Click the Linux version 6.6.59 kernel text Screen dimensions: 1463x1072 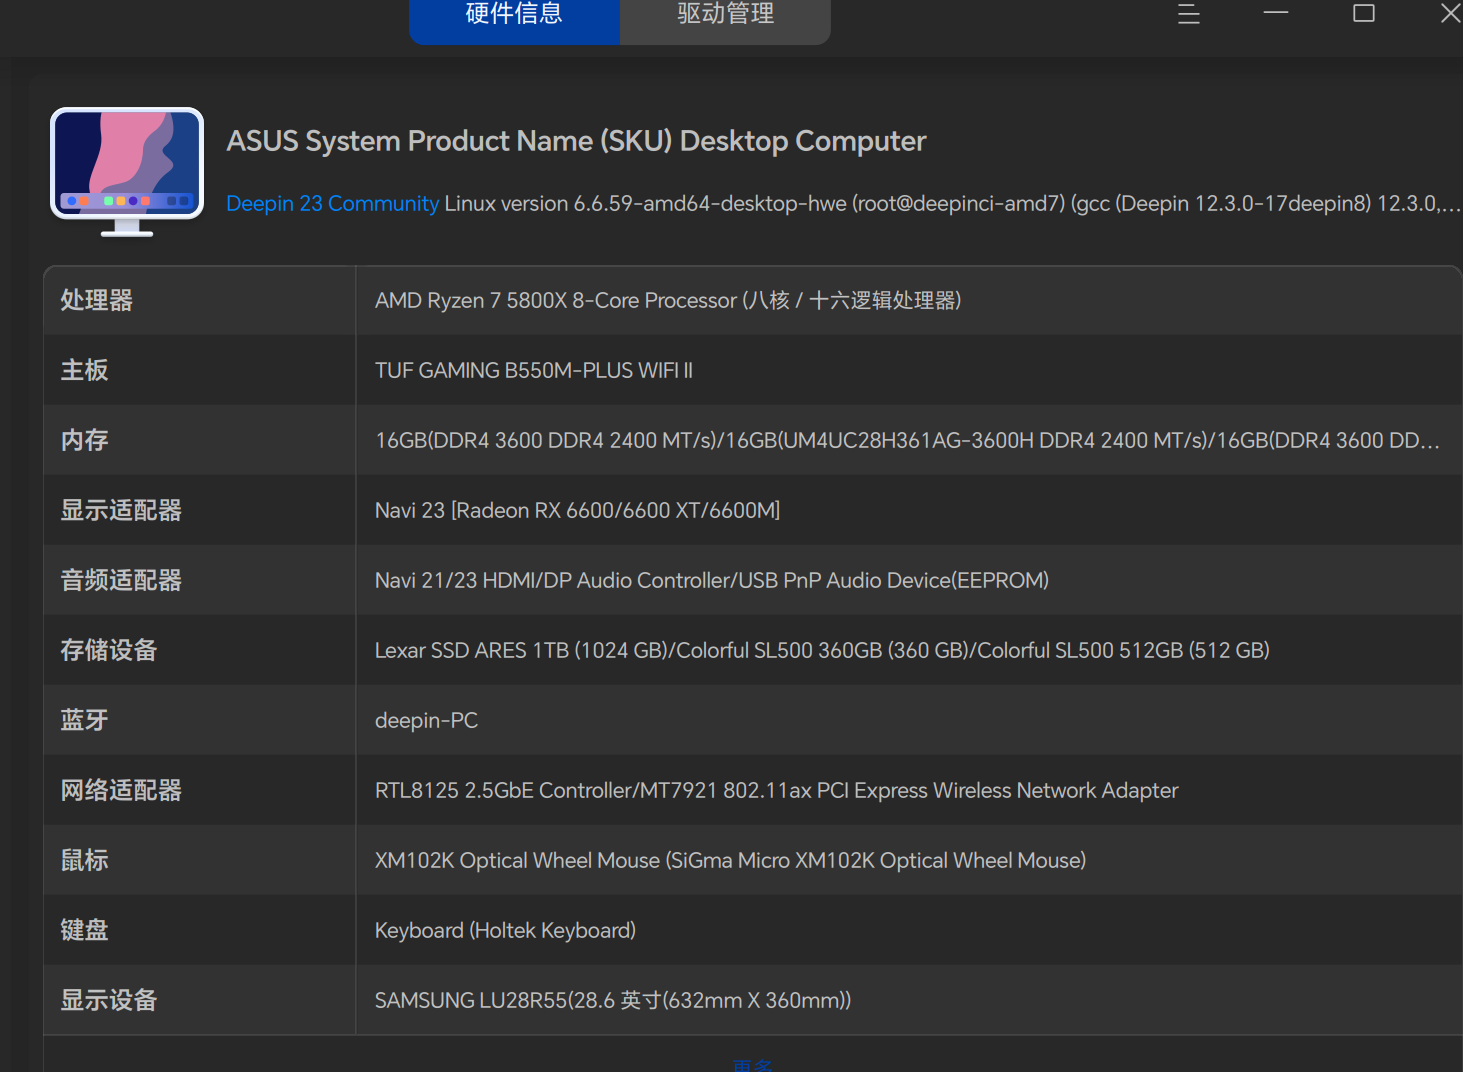point(952,204)
